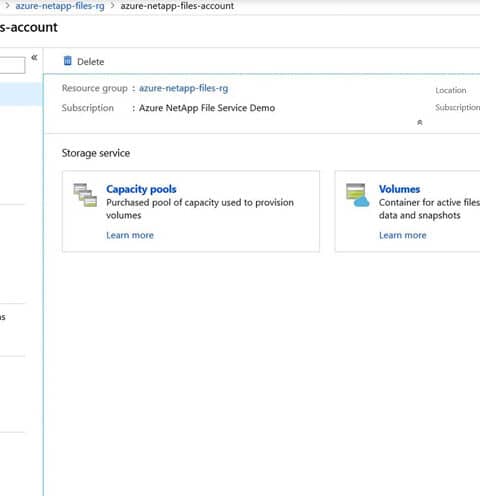This screenshot has width=480, height=496.
Task: Collapse the sidebar with the double-chevron icon
Action: coord(34,58)
